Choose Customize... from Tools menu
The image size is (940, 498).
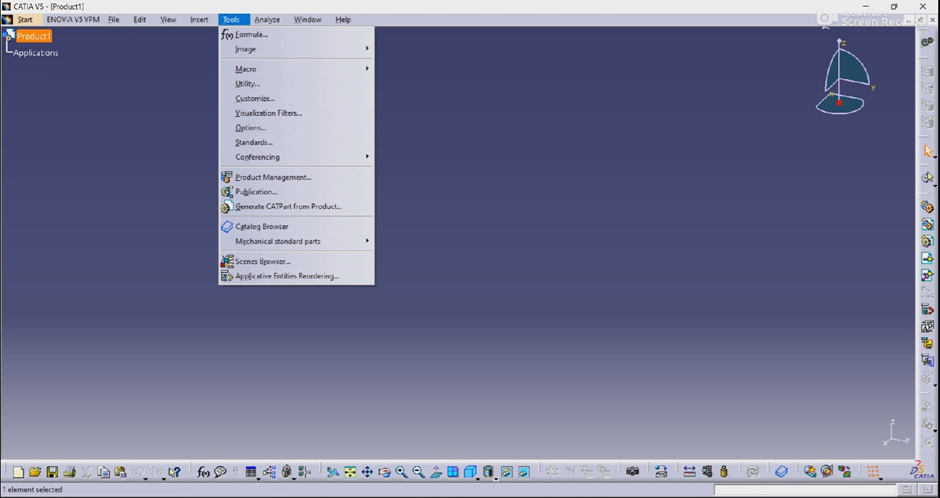click(297, 98)
